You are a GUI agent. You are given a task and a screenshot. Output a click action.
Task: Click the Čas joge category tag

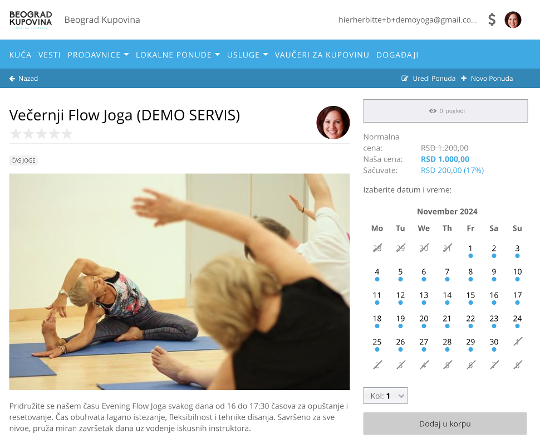pyautogui.click(x=23, y=160)
